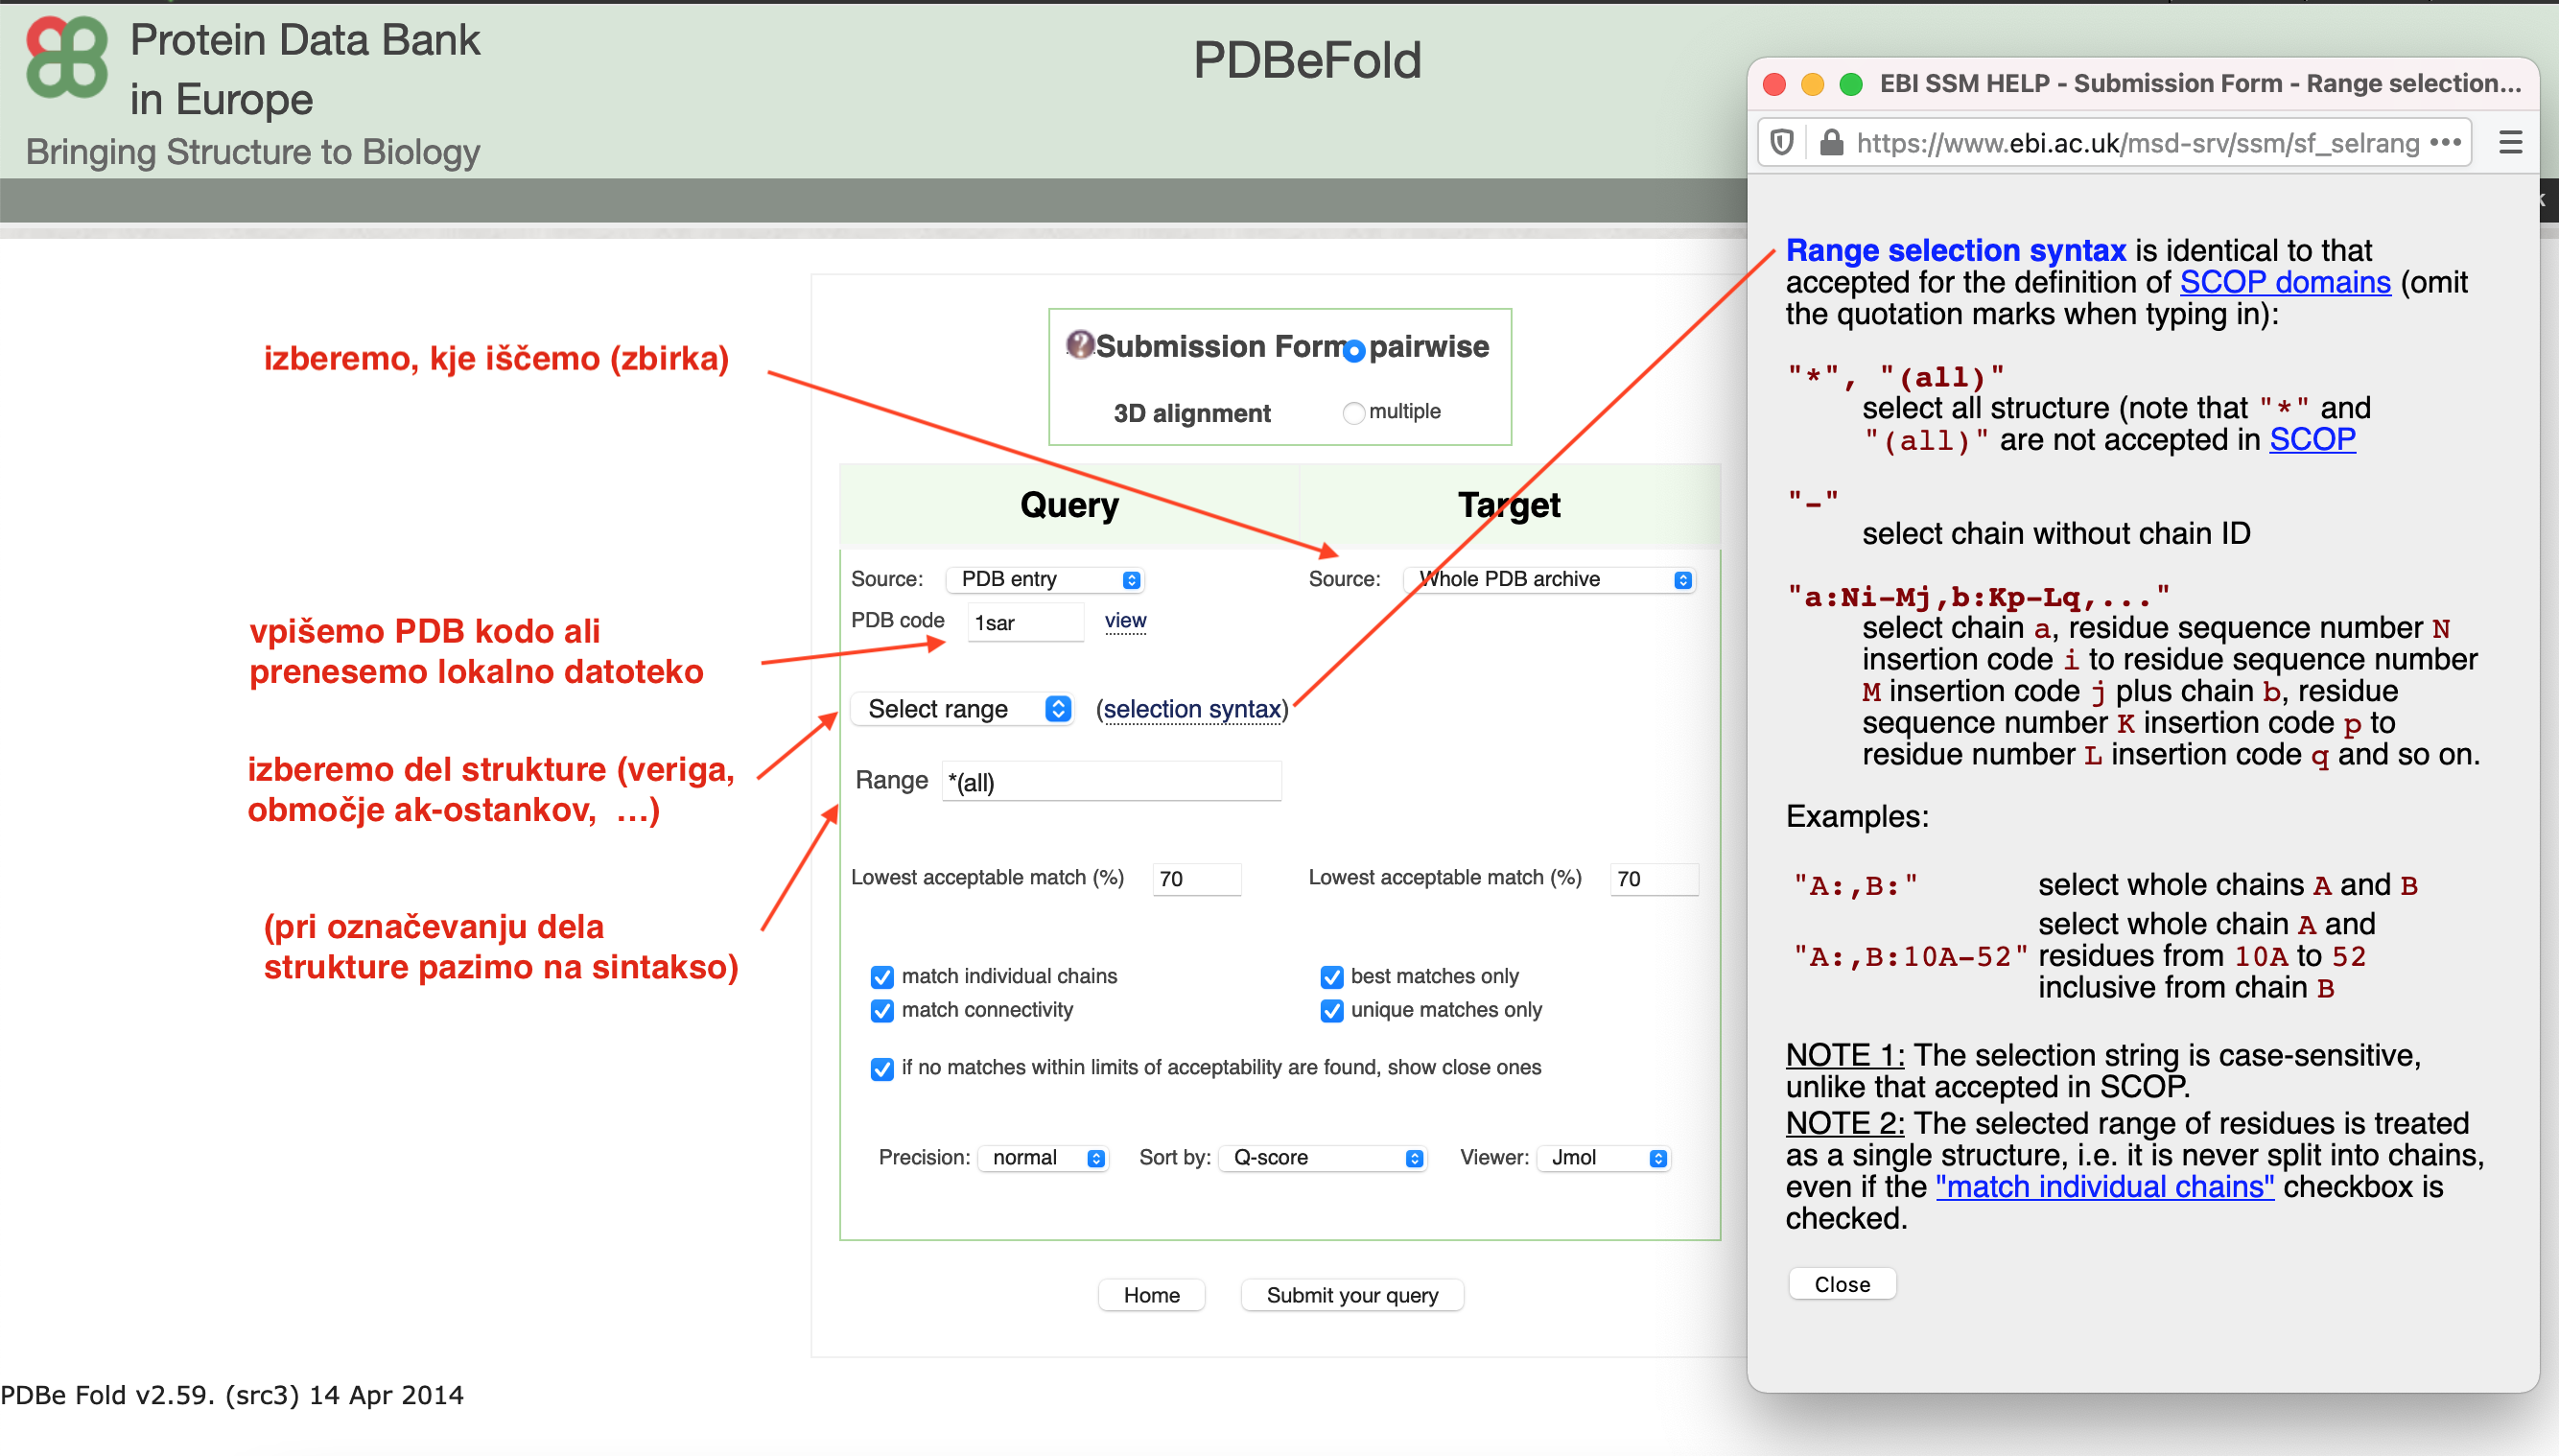Open the hamburger menu in the help window

pyautogui.click(x=2510, y=142)
